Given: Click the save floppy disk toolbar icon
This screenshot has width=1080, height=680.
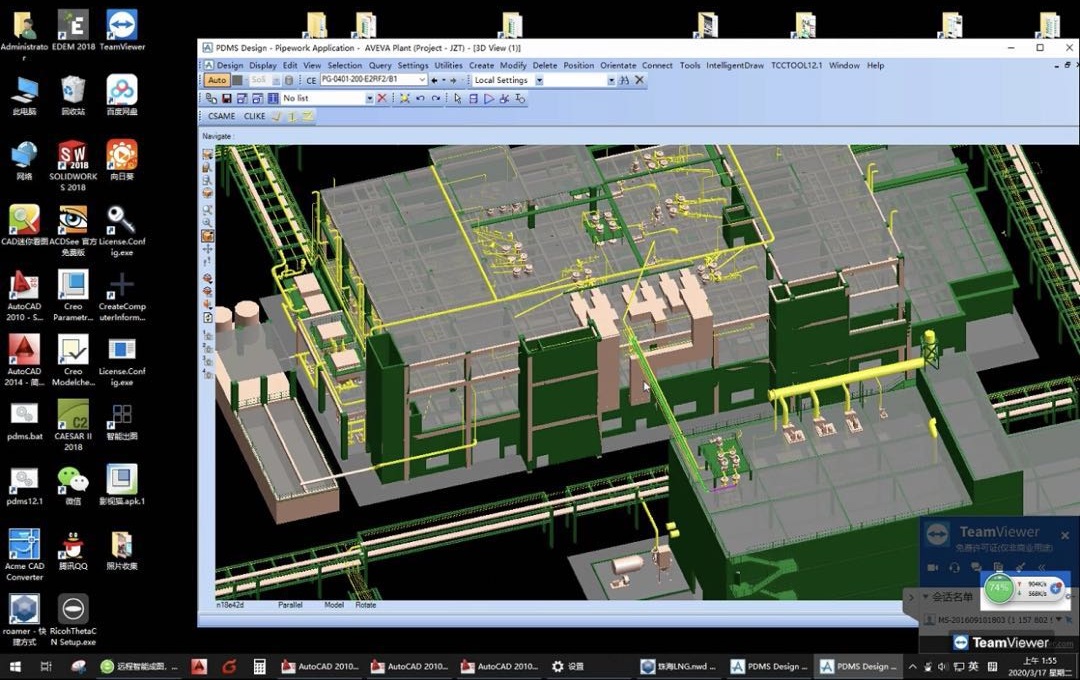Looking at the screenshot, I should click(x=227, y=99).
